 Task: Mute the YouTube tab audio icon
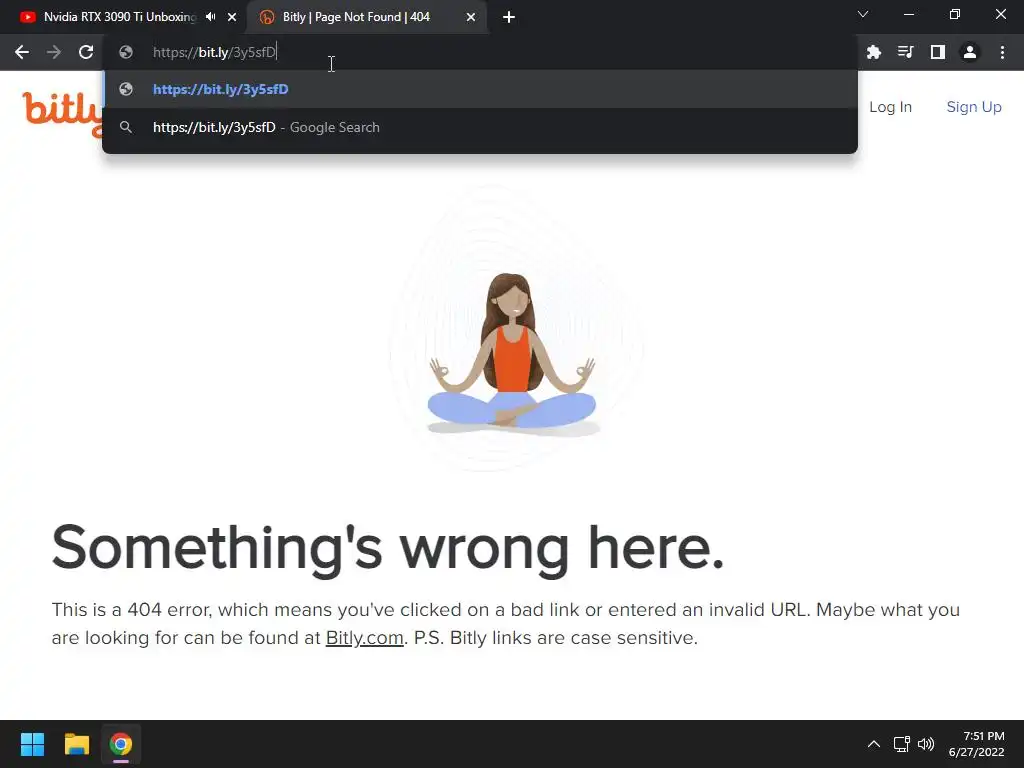pos(210,17)
